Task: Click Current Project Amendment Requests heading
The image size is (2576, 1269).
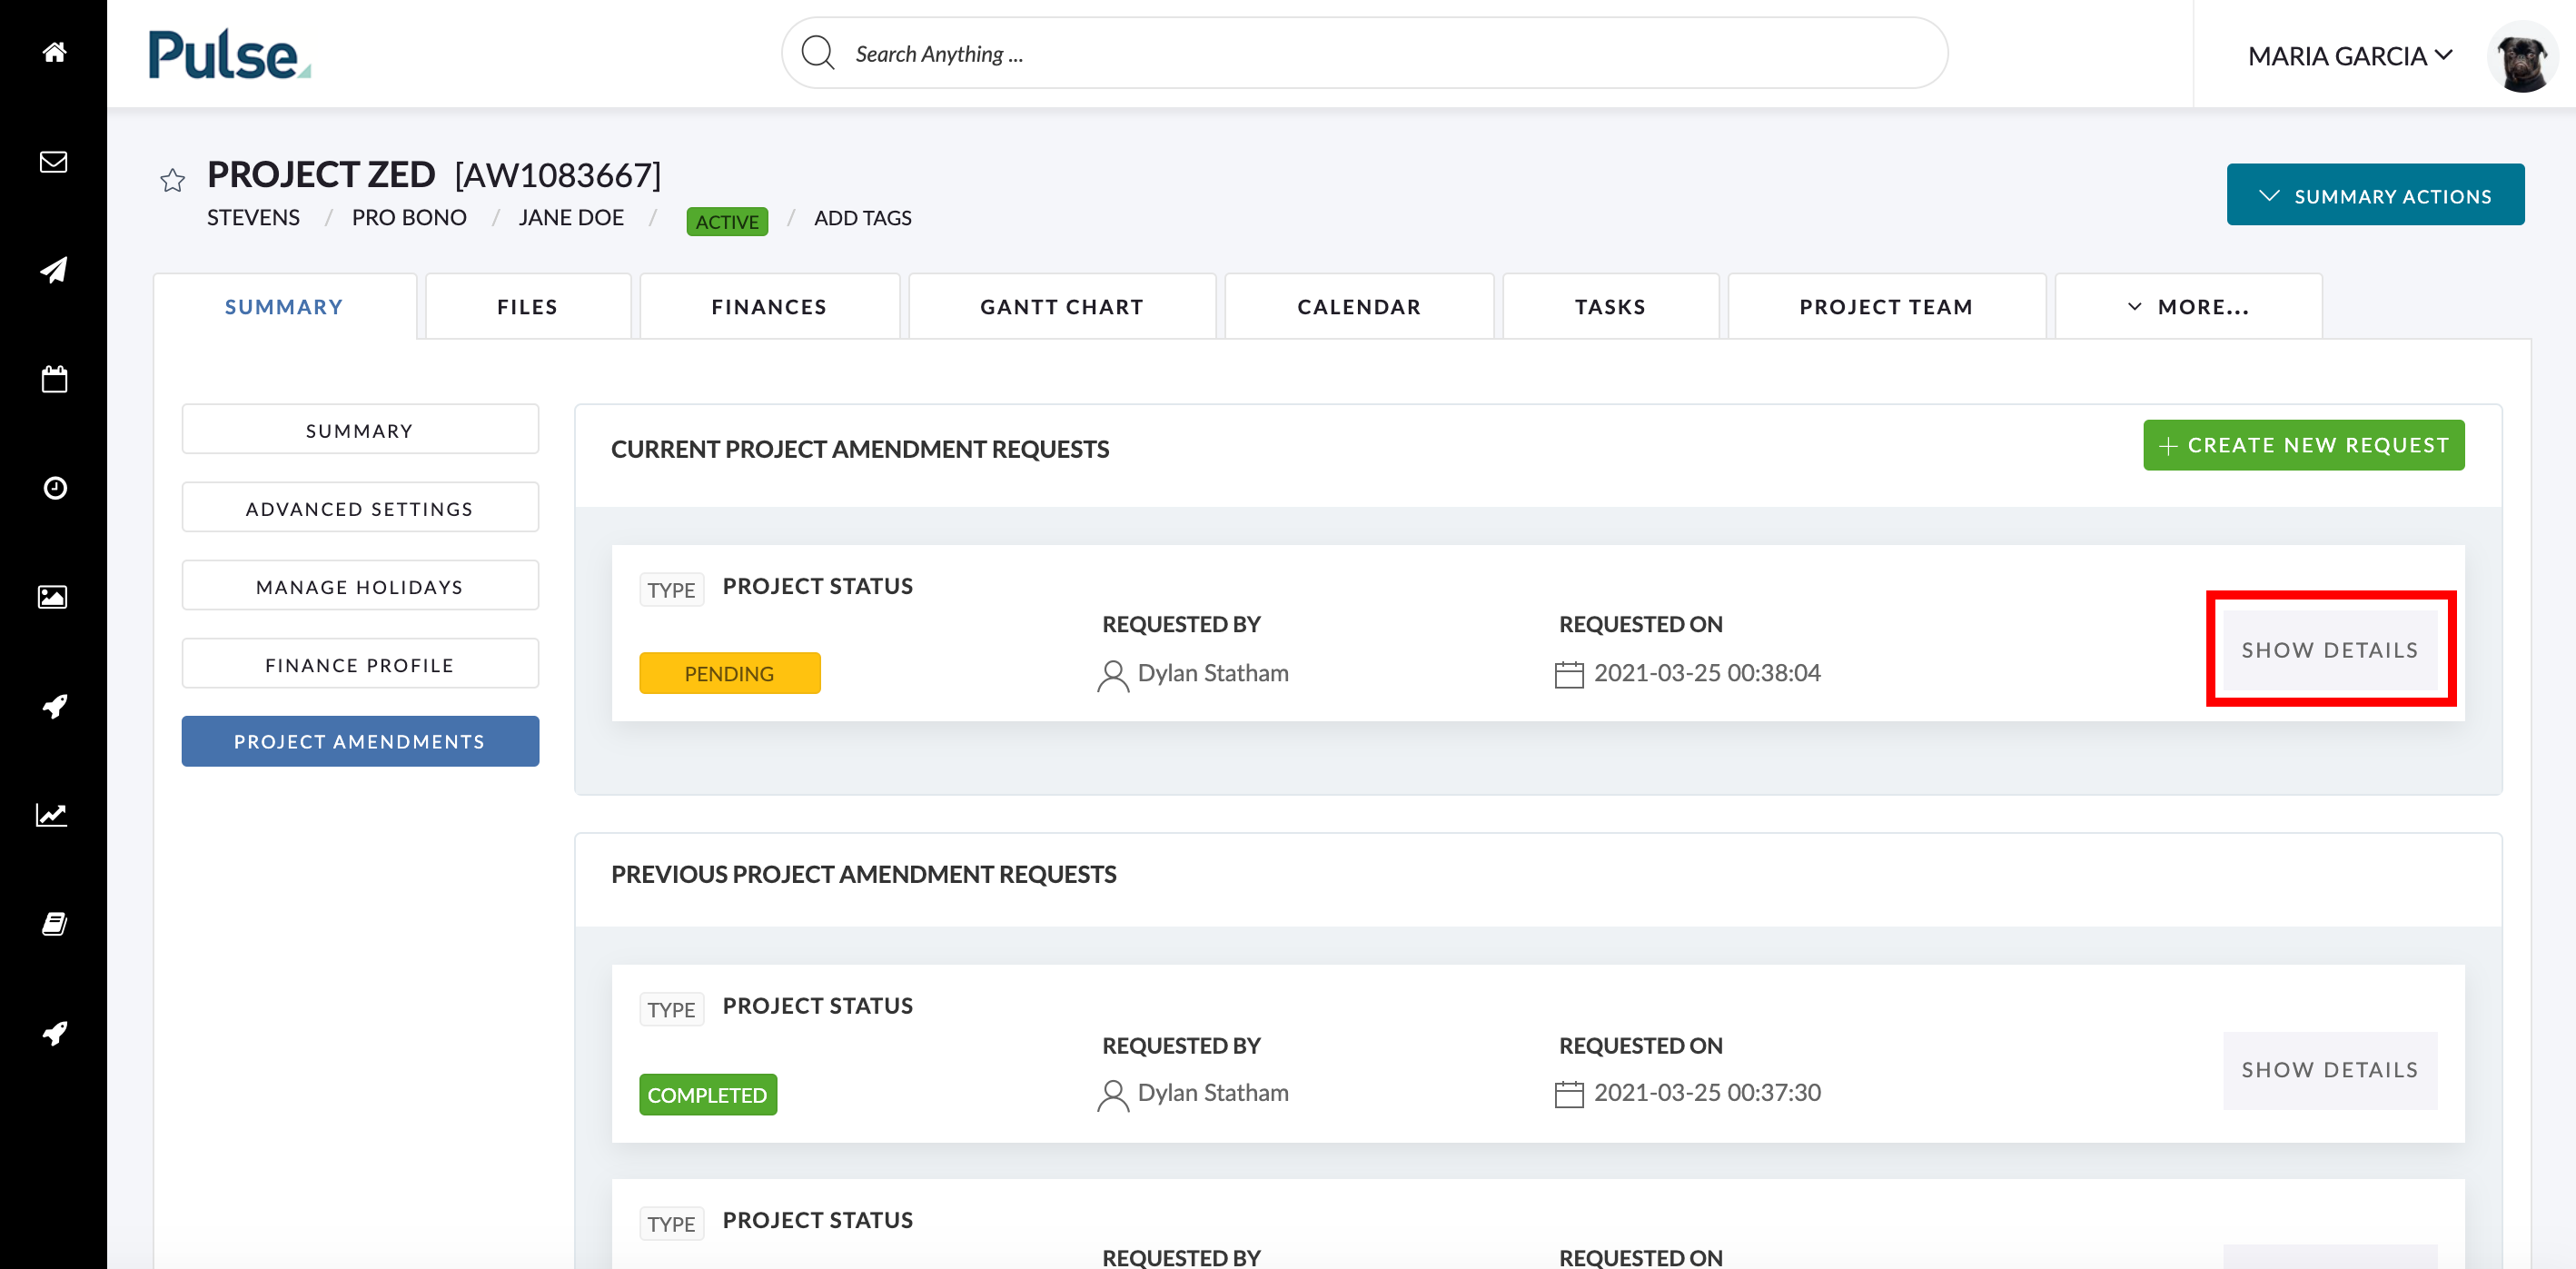Action: tap(860, 450)
